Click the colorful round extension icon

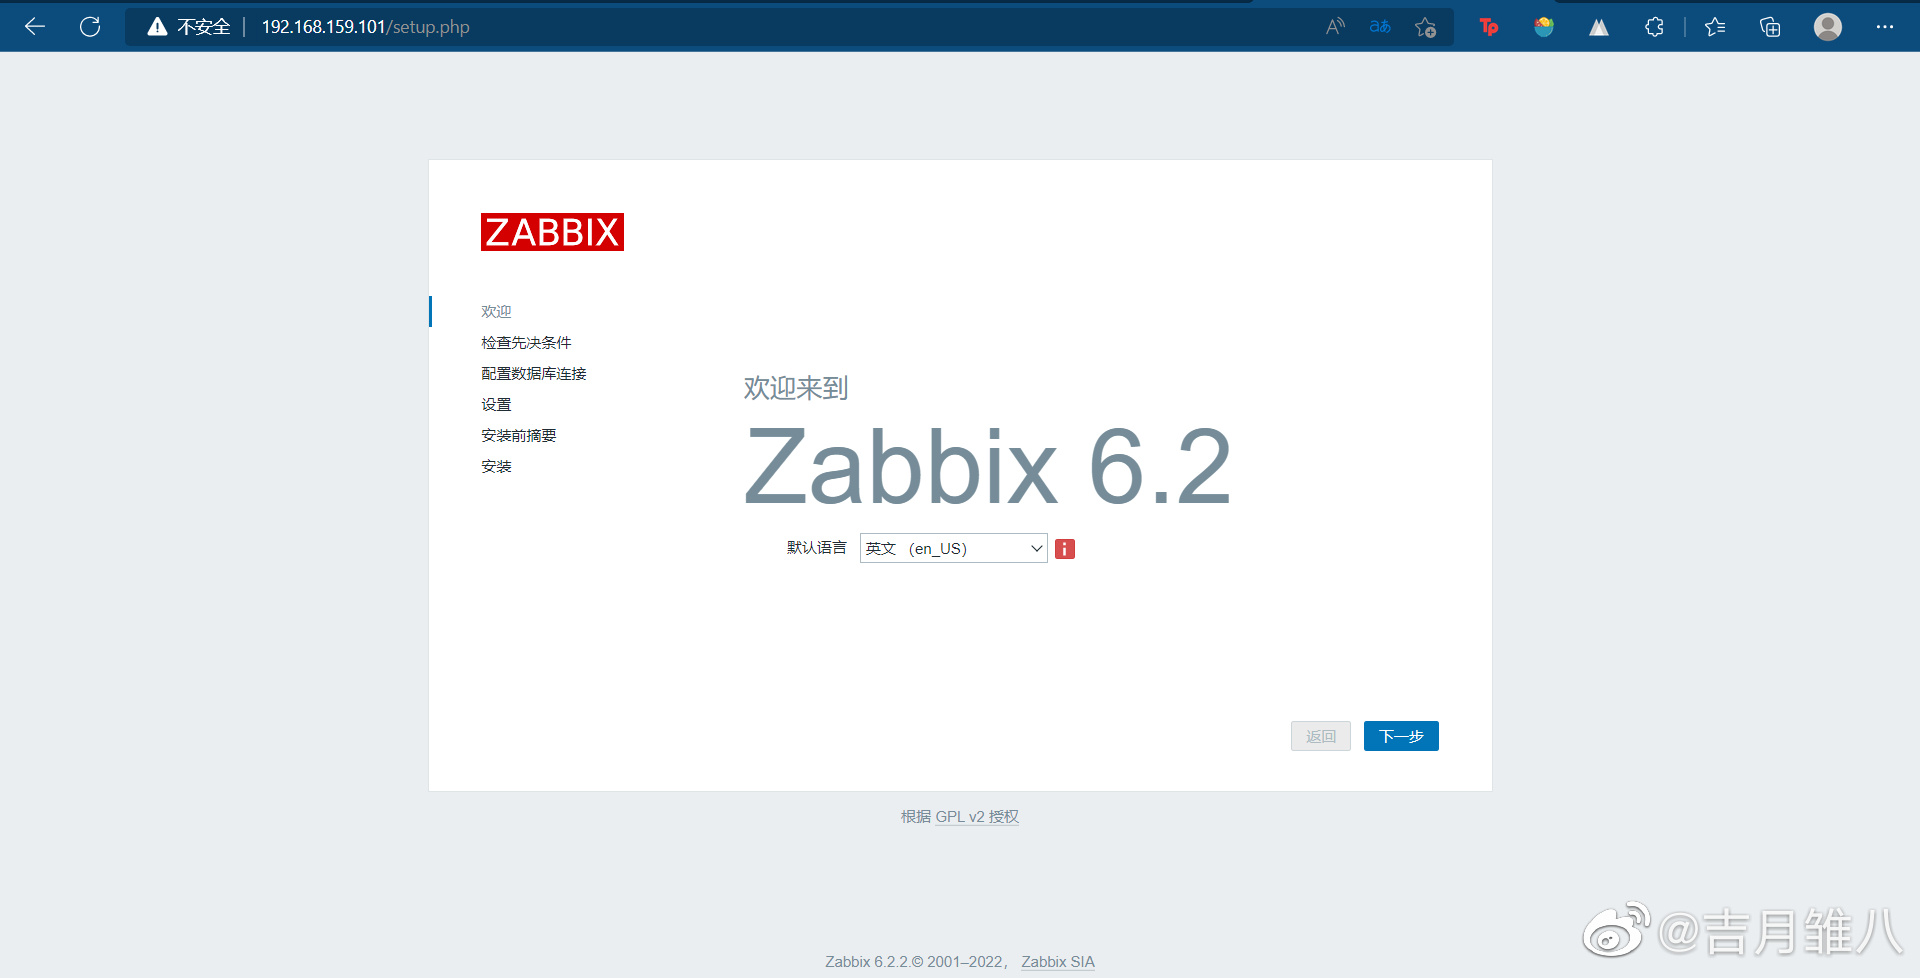pyautogui.click(x=1544, y=27)
